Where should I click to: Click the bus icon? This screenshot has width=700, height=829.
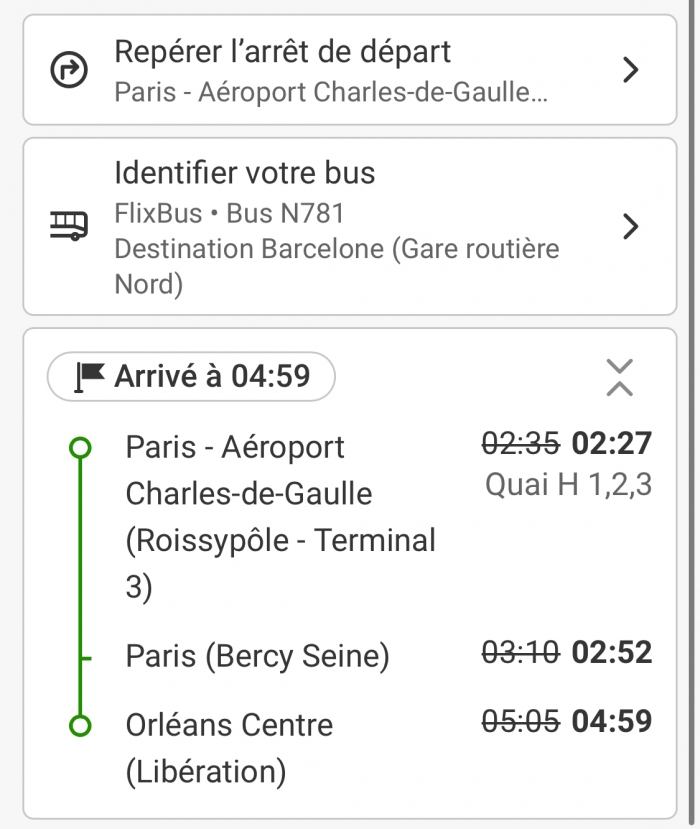[69, 226]
